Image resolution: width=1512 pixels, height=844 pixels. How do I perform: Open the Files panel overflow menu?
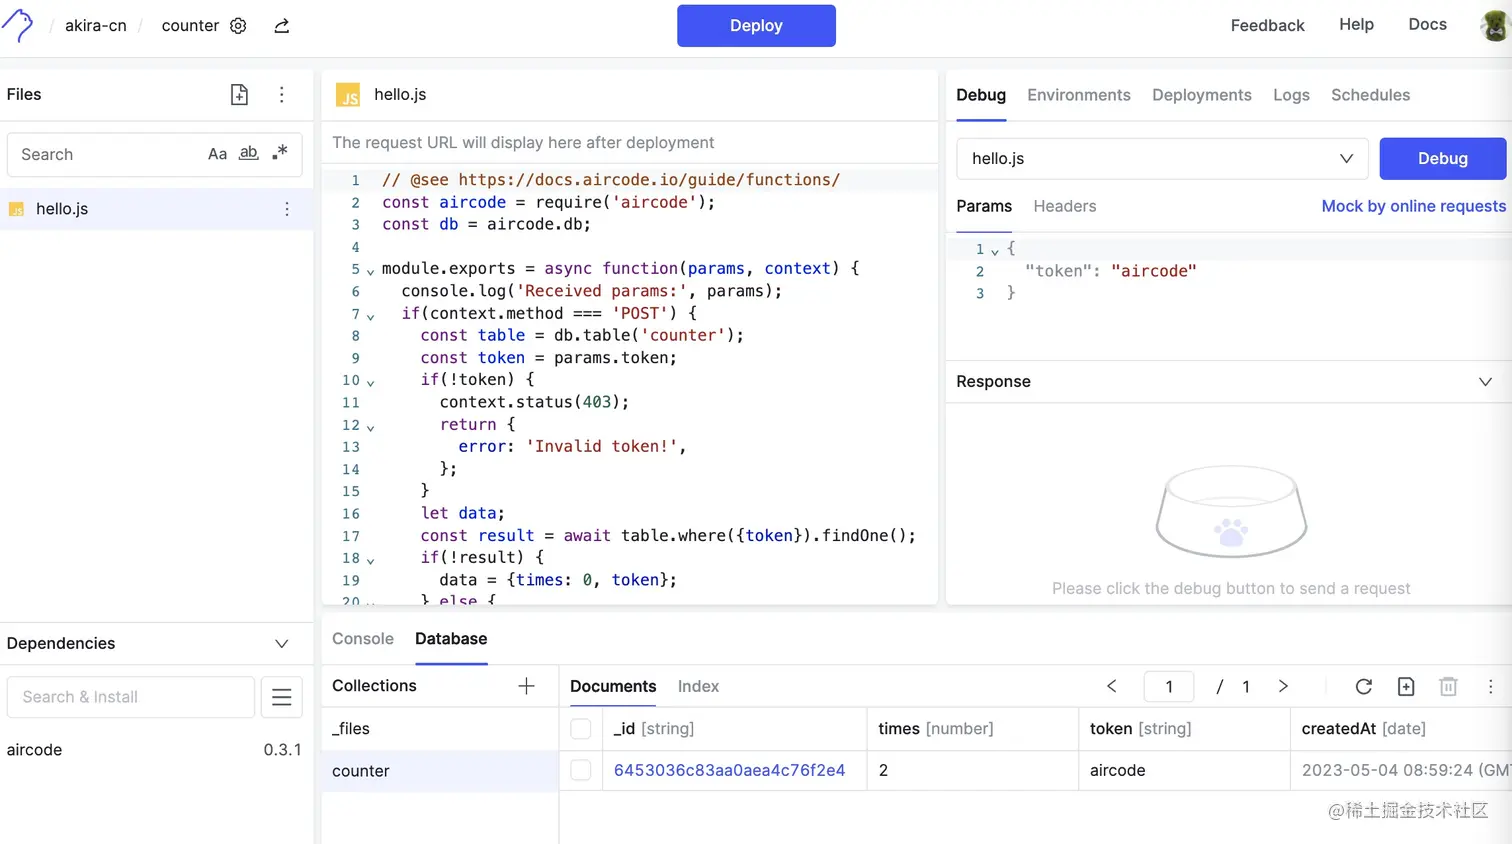tap(282, 94)
